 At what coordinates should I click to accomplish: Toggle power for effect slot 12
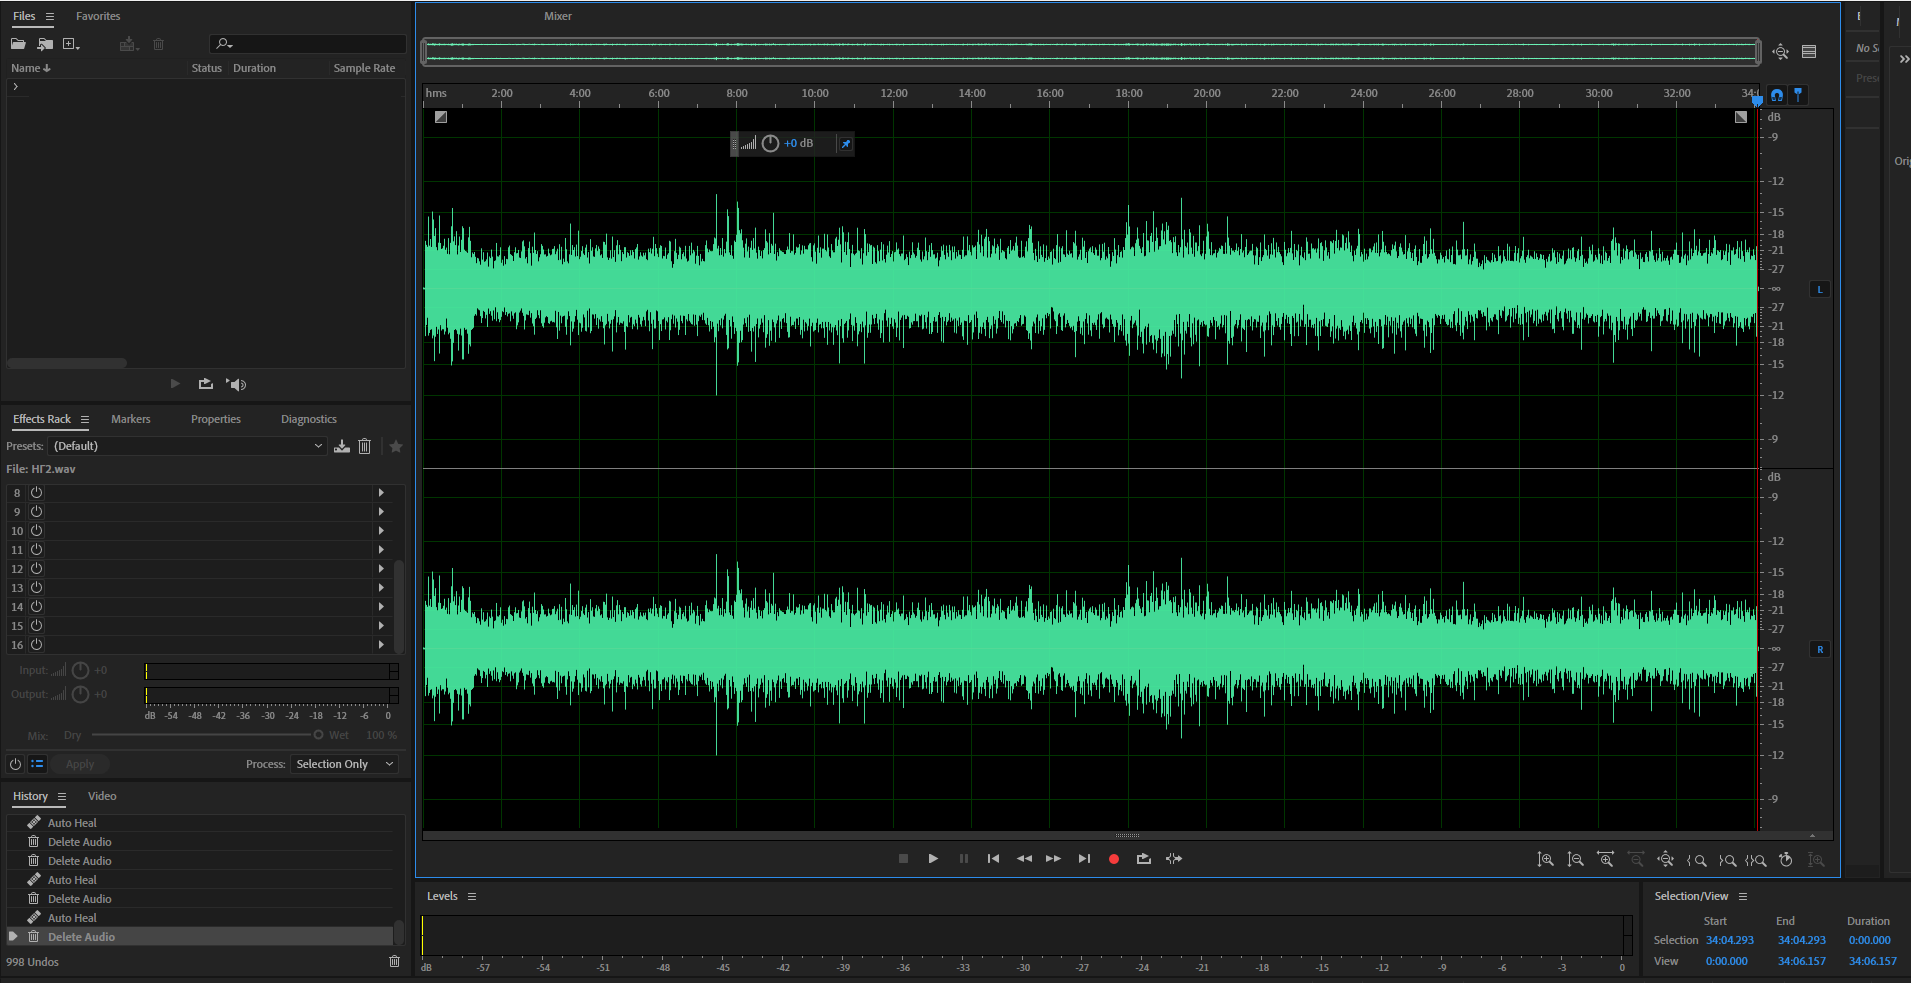[x=37, y=569]
